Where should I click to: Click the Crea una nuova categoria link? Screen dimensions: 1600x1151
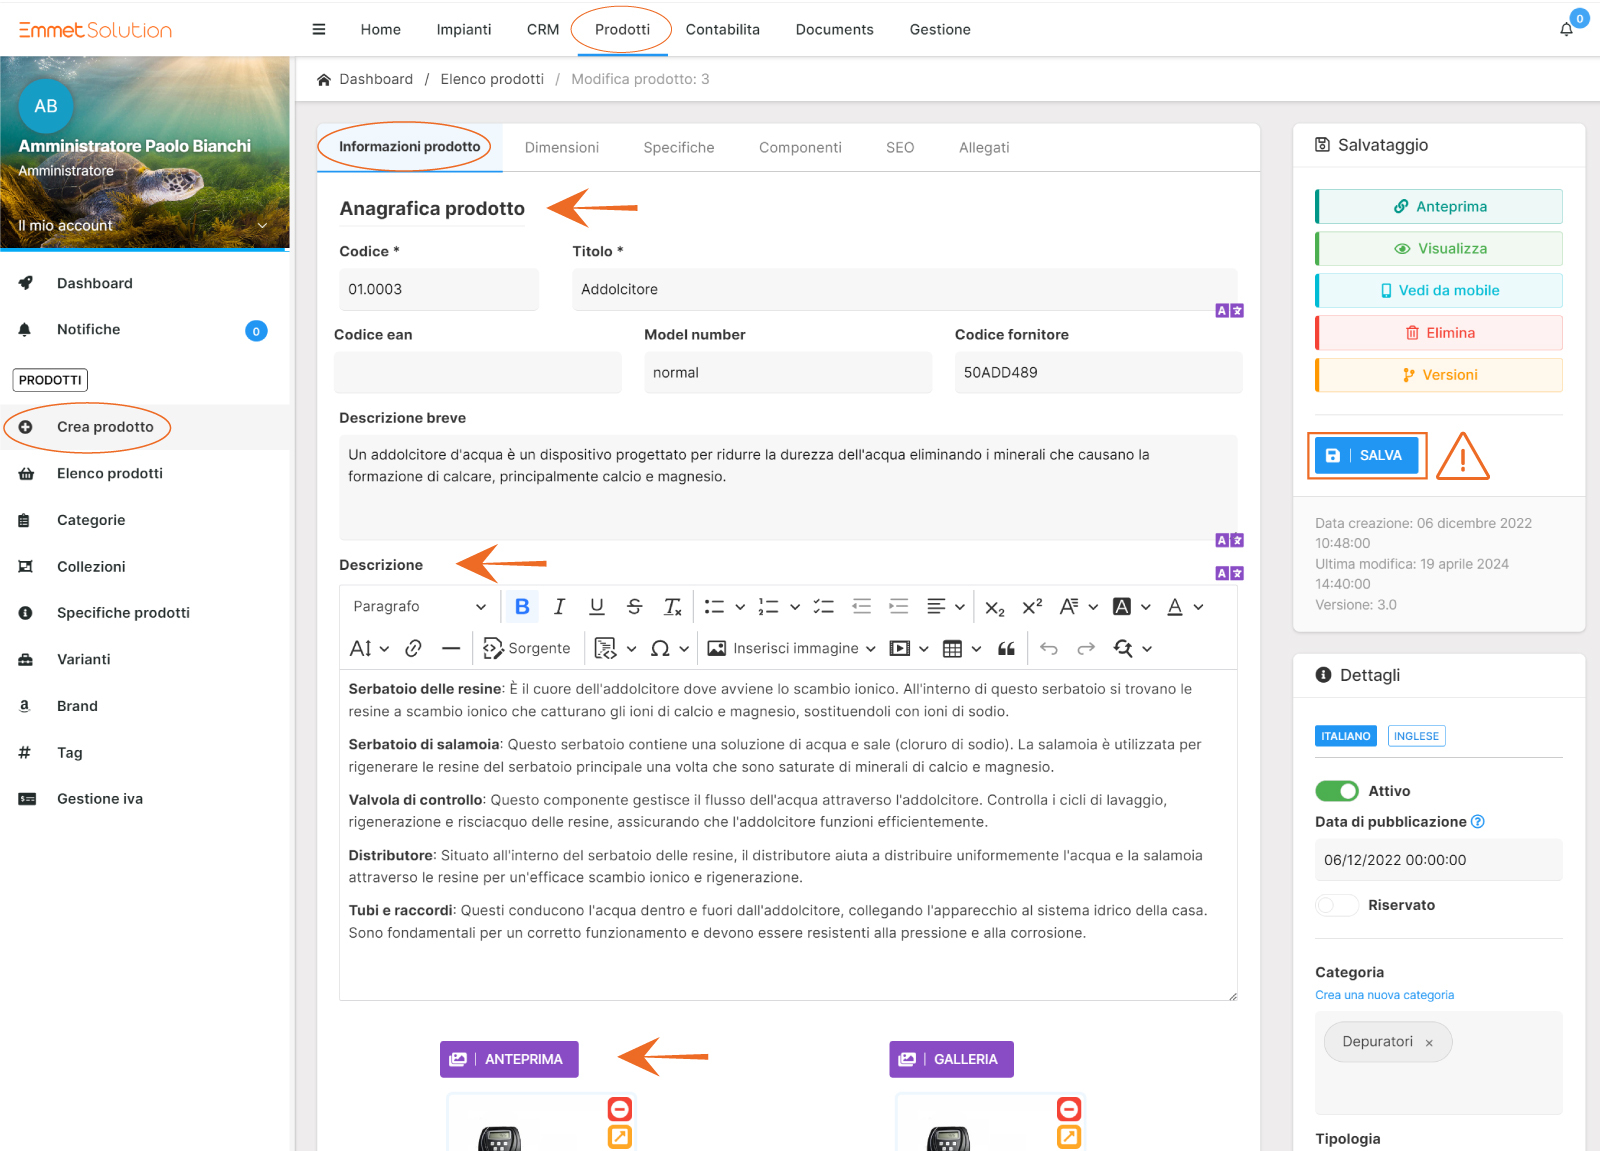[x=1384, y=995]
